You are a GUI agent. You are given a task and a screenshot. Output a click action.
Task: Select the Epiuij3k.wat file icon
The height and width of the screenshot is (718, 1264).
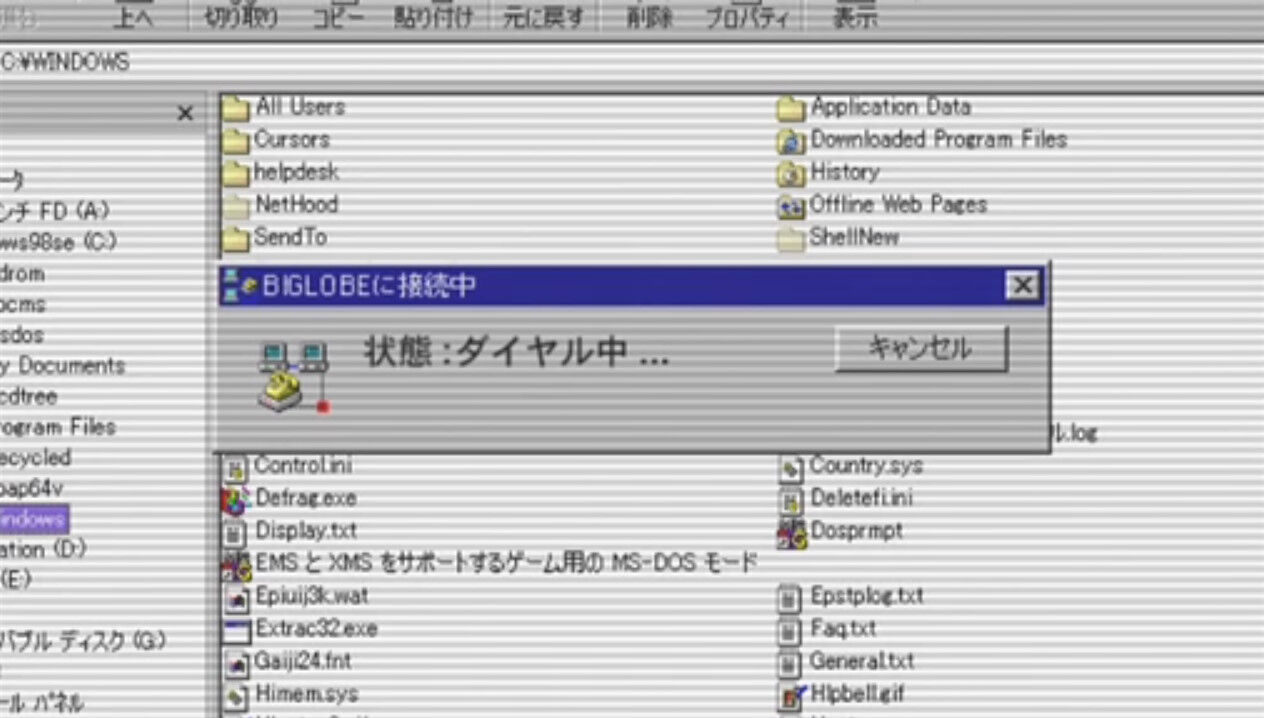236,598
